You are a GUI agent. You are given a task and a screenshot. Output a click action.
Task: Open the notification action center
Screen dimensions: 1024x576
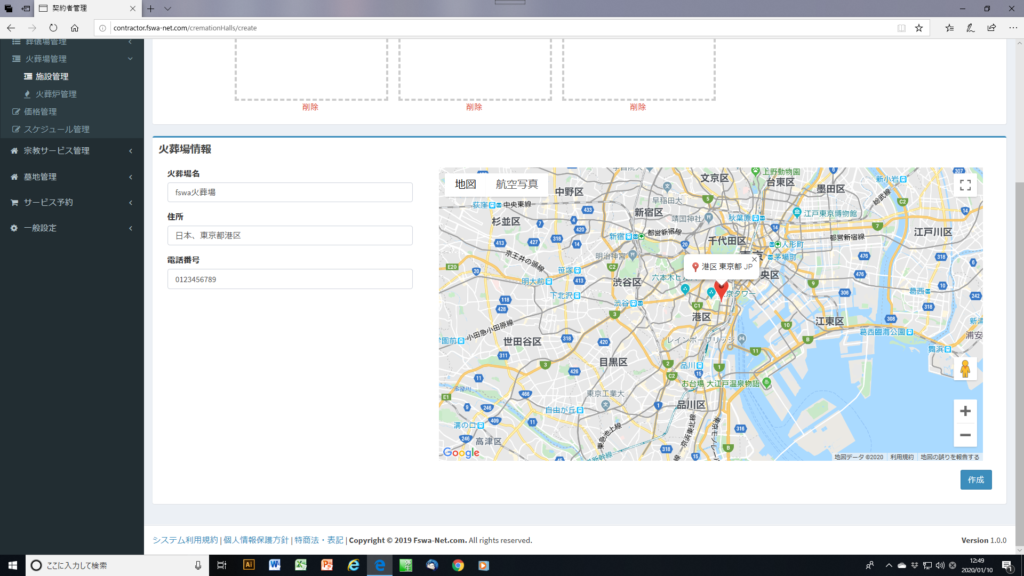(x=1008, y=566)
